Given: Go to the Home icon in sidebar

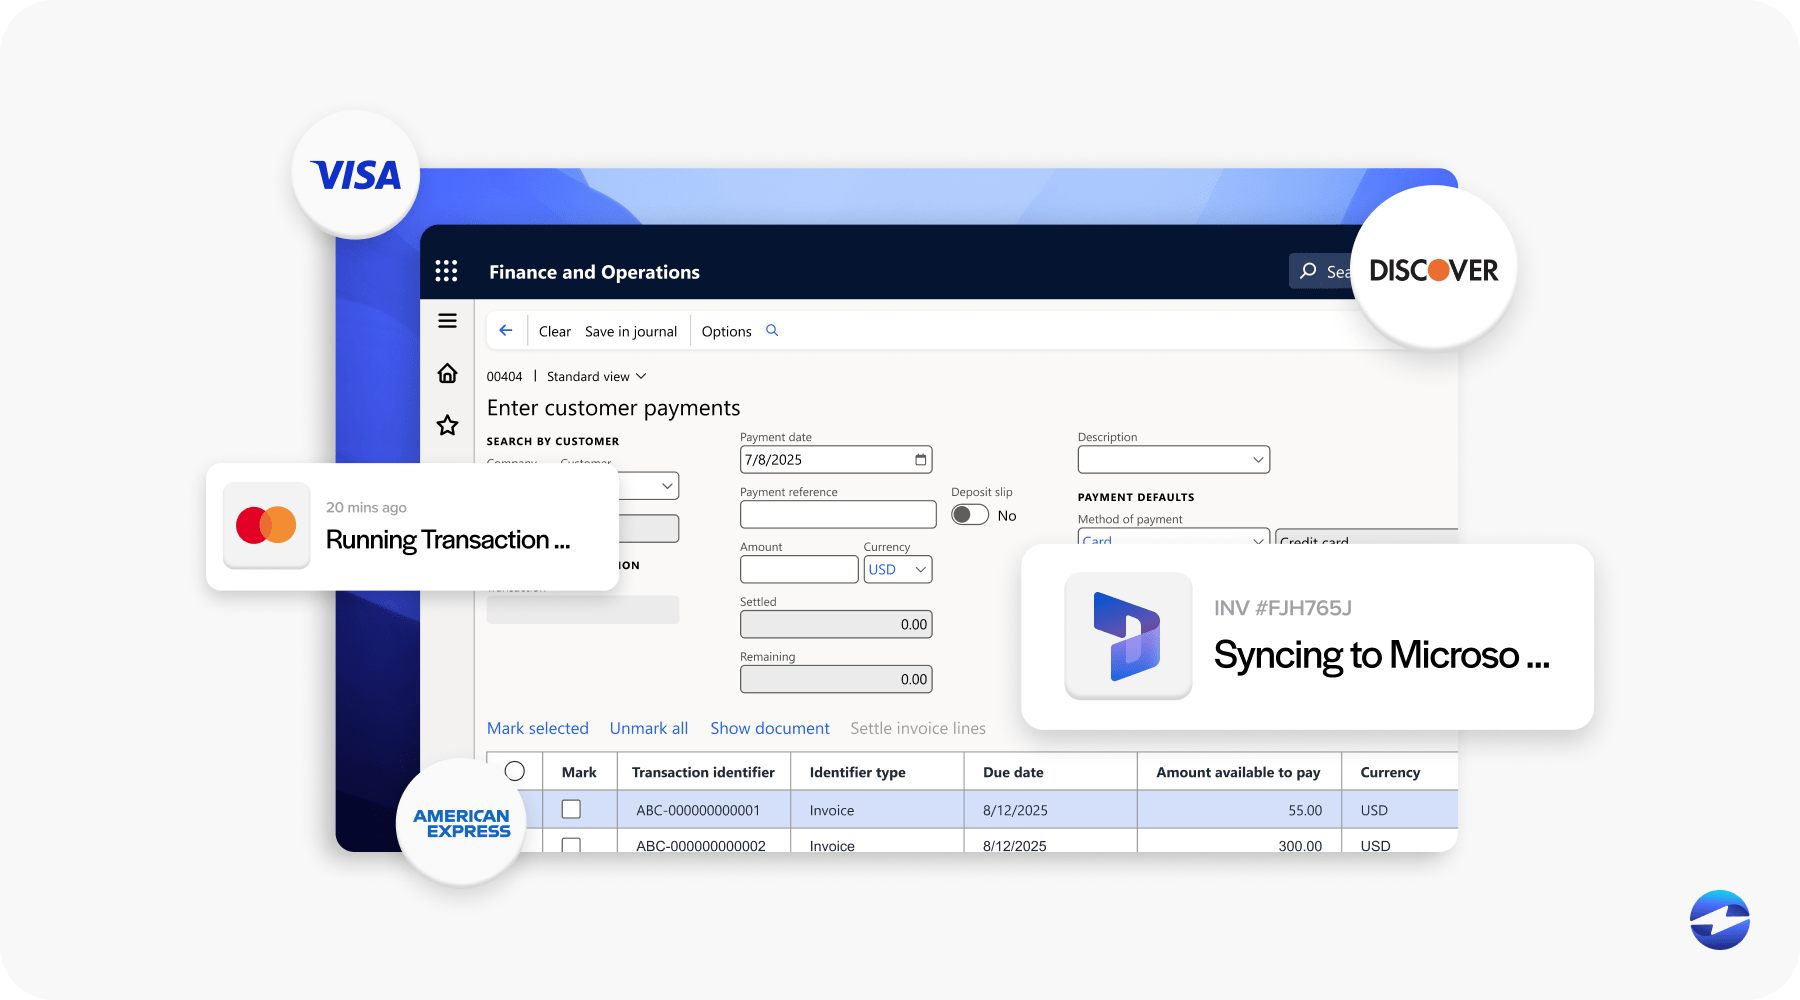Looking at the screenshot, I should pyautogui.click(x=447, y=373).
